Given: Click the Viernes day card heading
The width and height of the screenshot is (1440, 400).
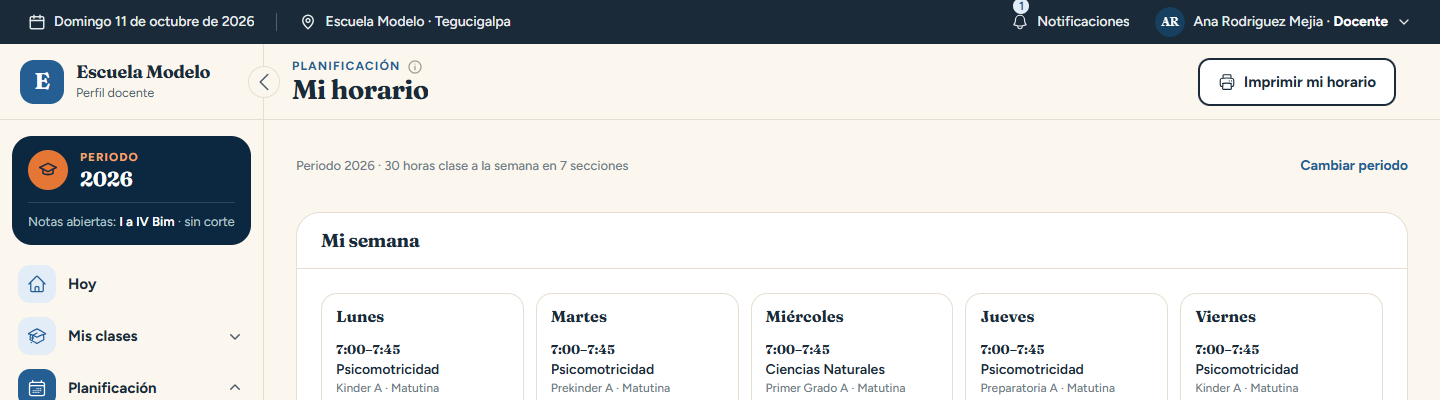Looking at the screenshot, I should coord(1226,317).
